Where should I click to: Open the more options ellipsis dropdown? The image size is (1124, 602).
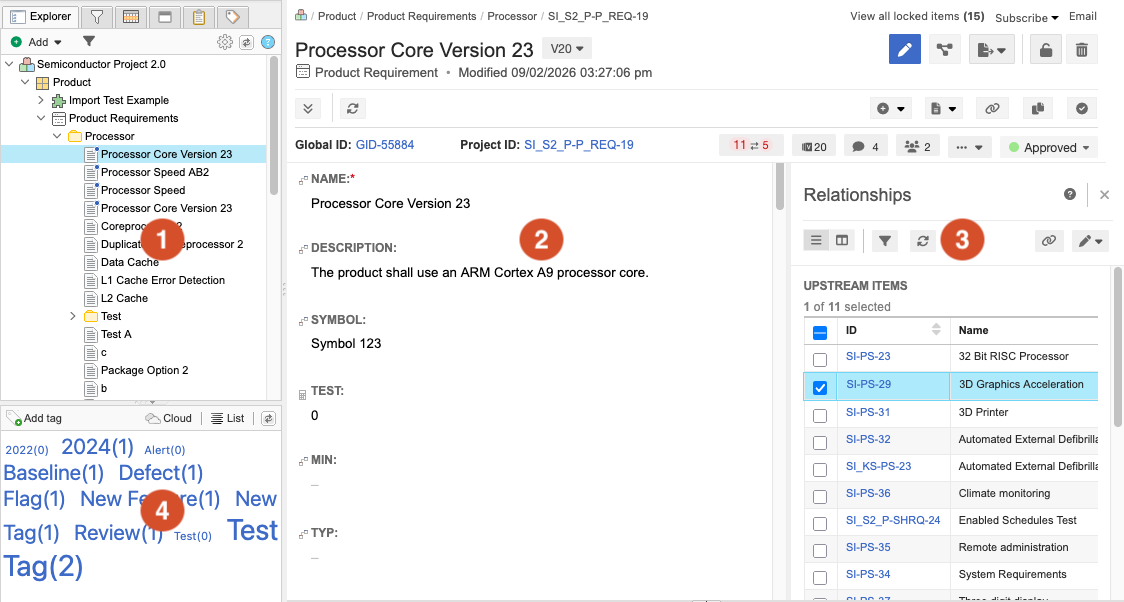coord(969,147)
